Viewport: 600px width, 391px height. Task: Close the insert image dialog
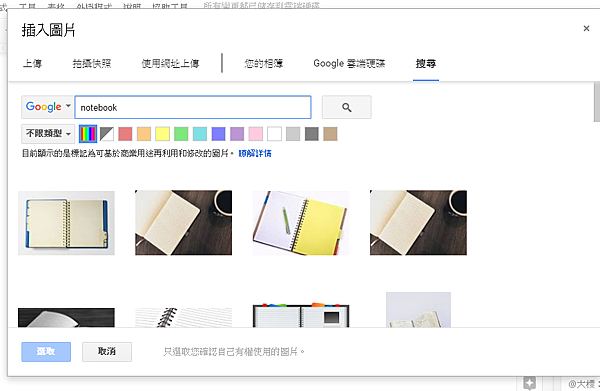(x=586, y=28)
